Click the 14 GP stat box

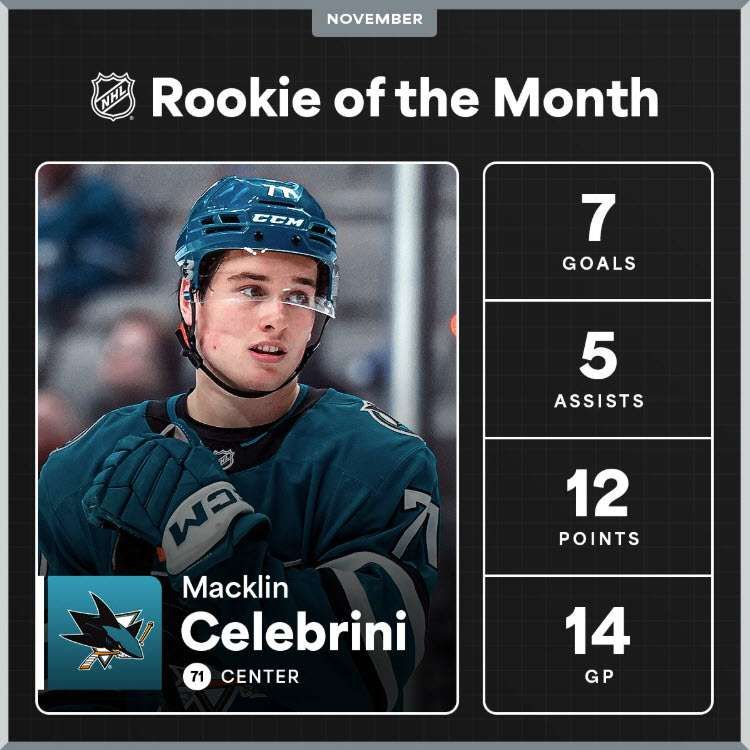(x=598, y=644)
